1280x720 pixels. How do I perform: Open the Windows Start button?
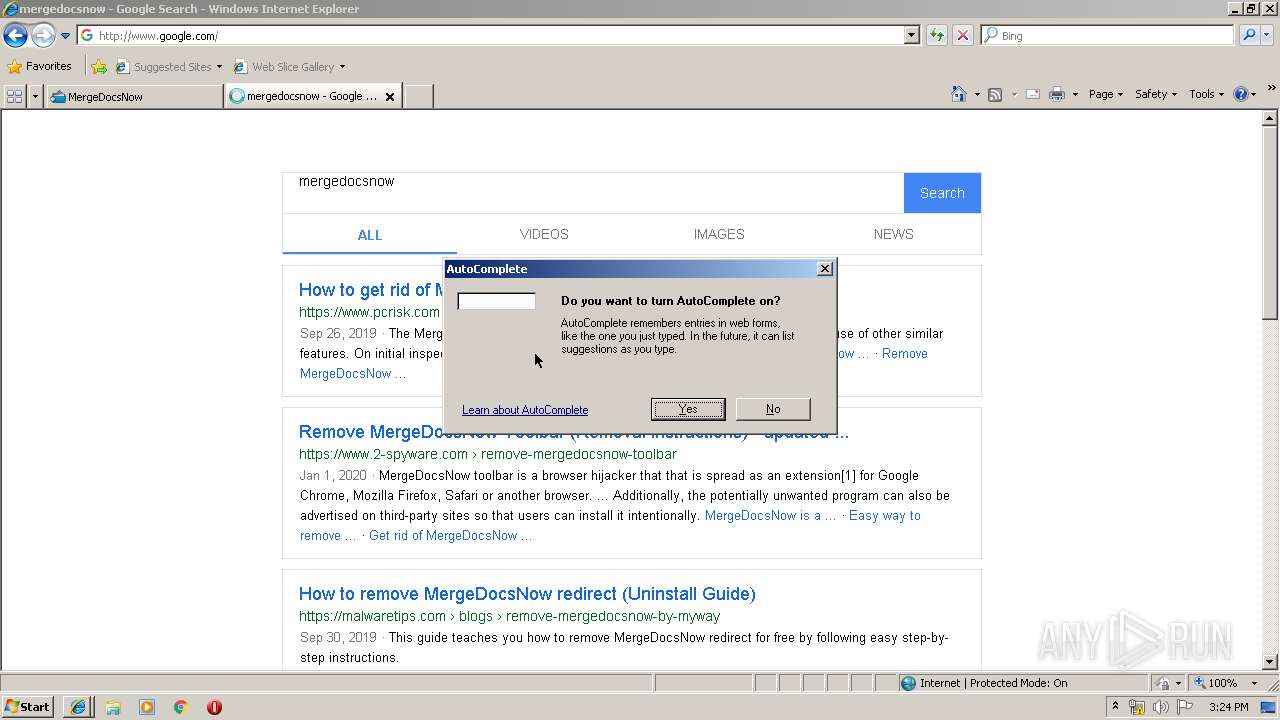pyautogui.click(x=27, y=707)
